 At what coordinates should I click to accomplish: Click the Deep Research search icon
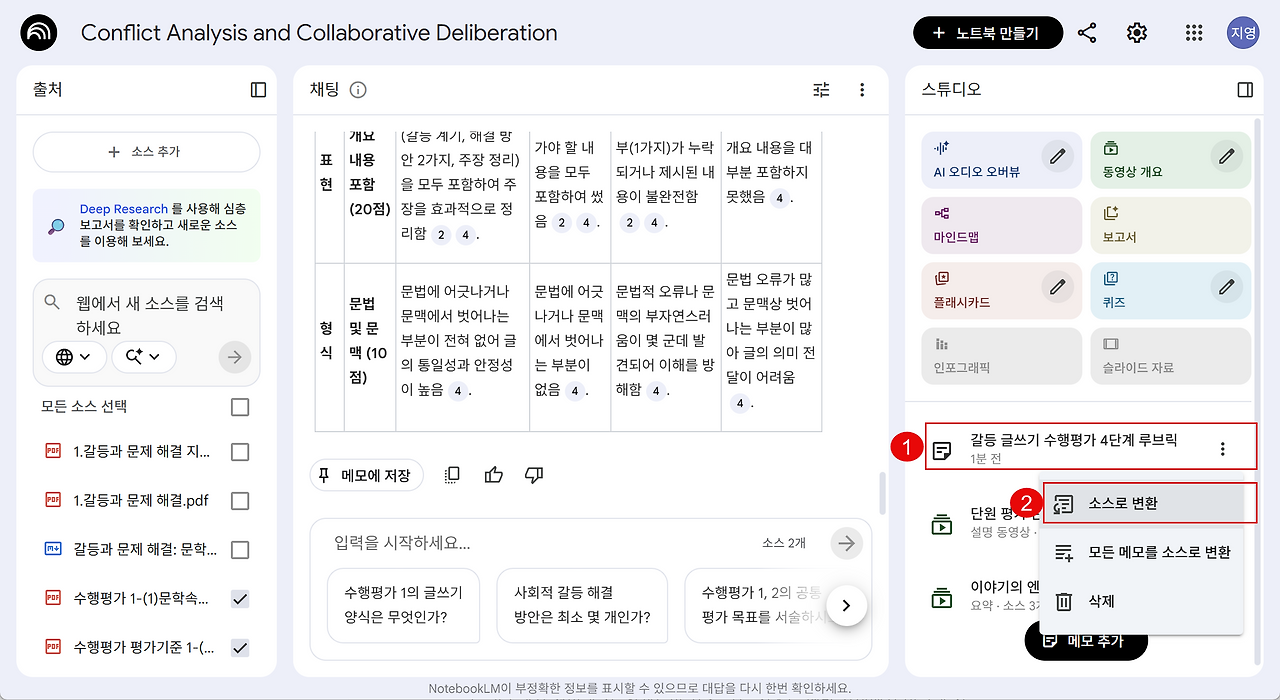coord(56,226)
